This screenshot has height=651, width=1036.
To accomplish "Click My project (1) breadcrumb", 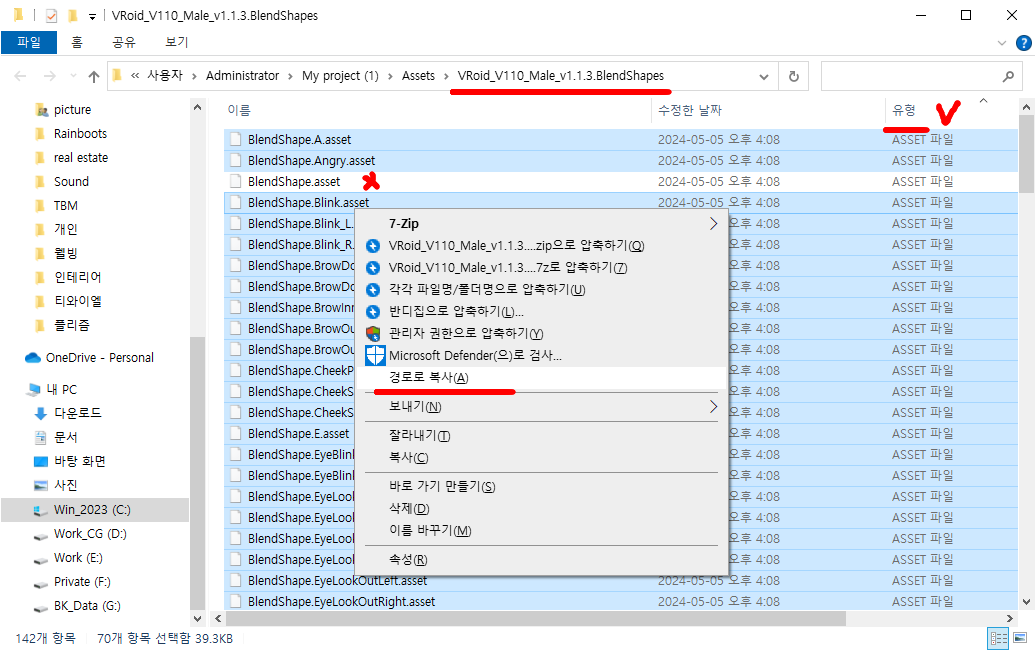I will [x=340, y=76].
